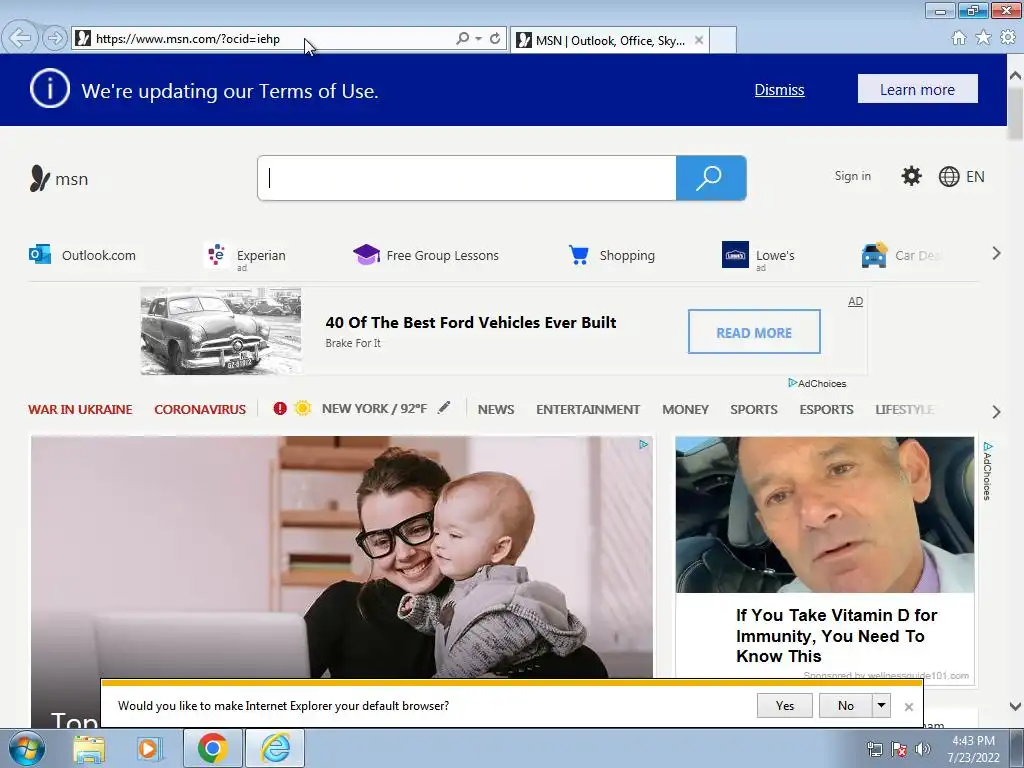This screenshot has height=768, width=1024.
Task: Open the Vitamin D ad video thumbnail
Action: [x=825, y=515]
